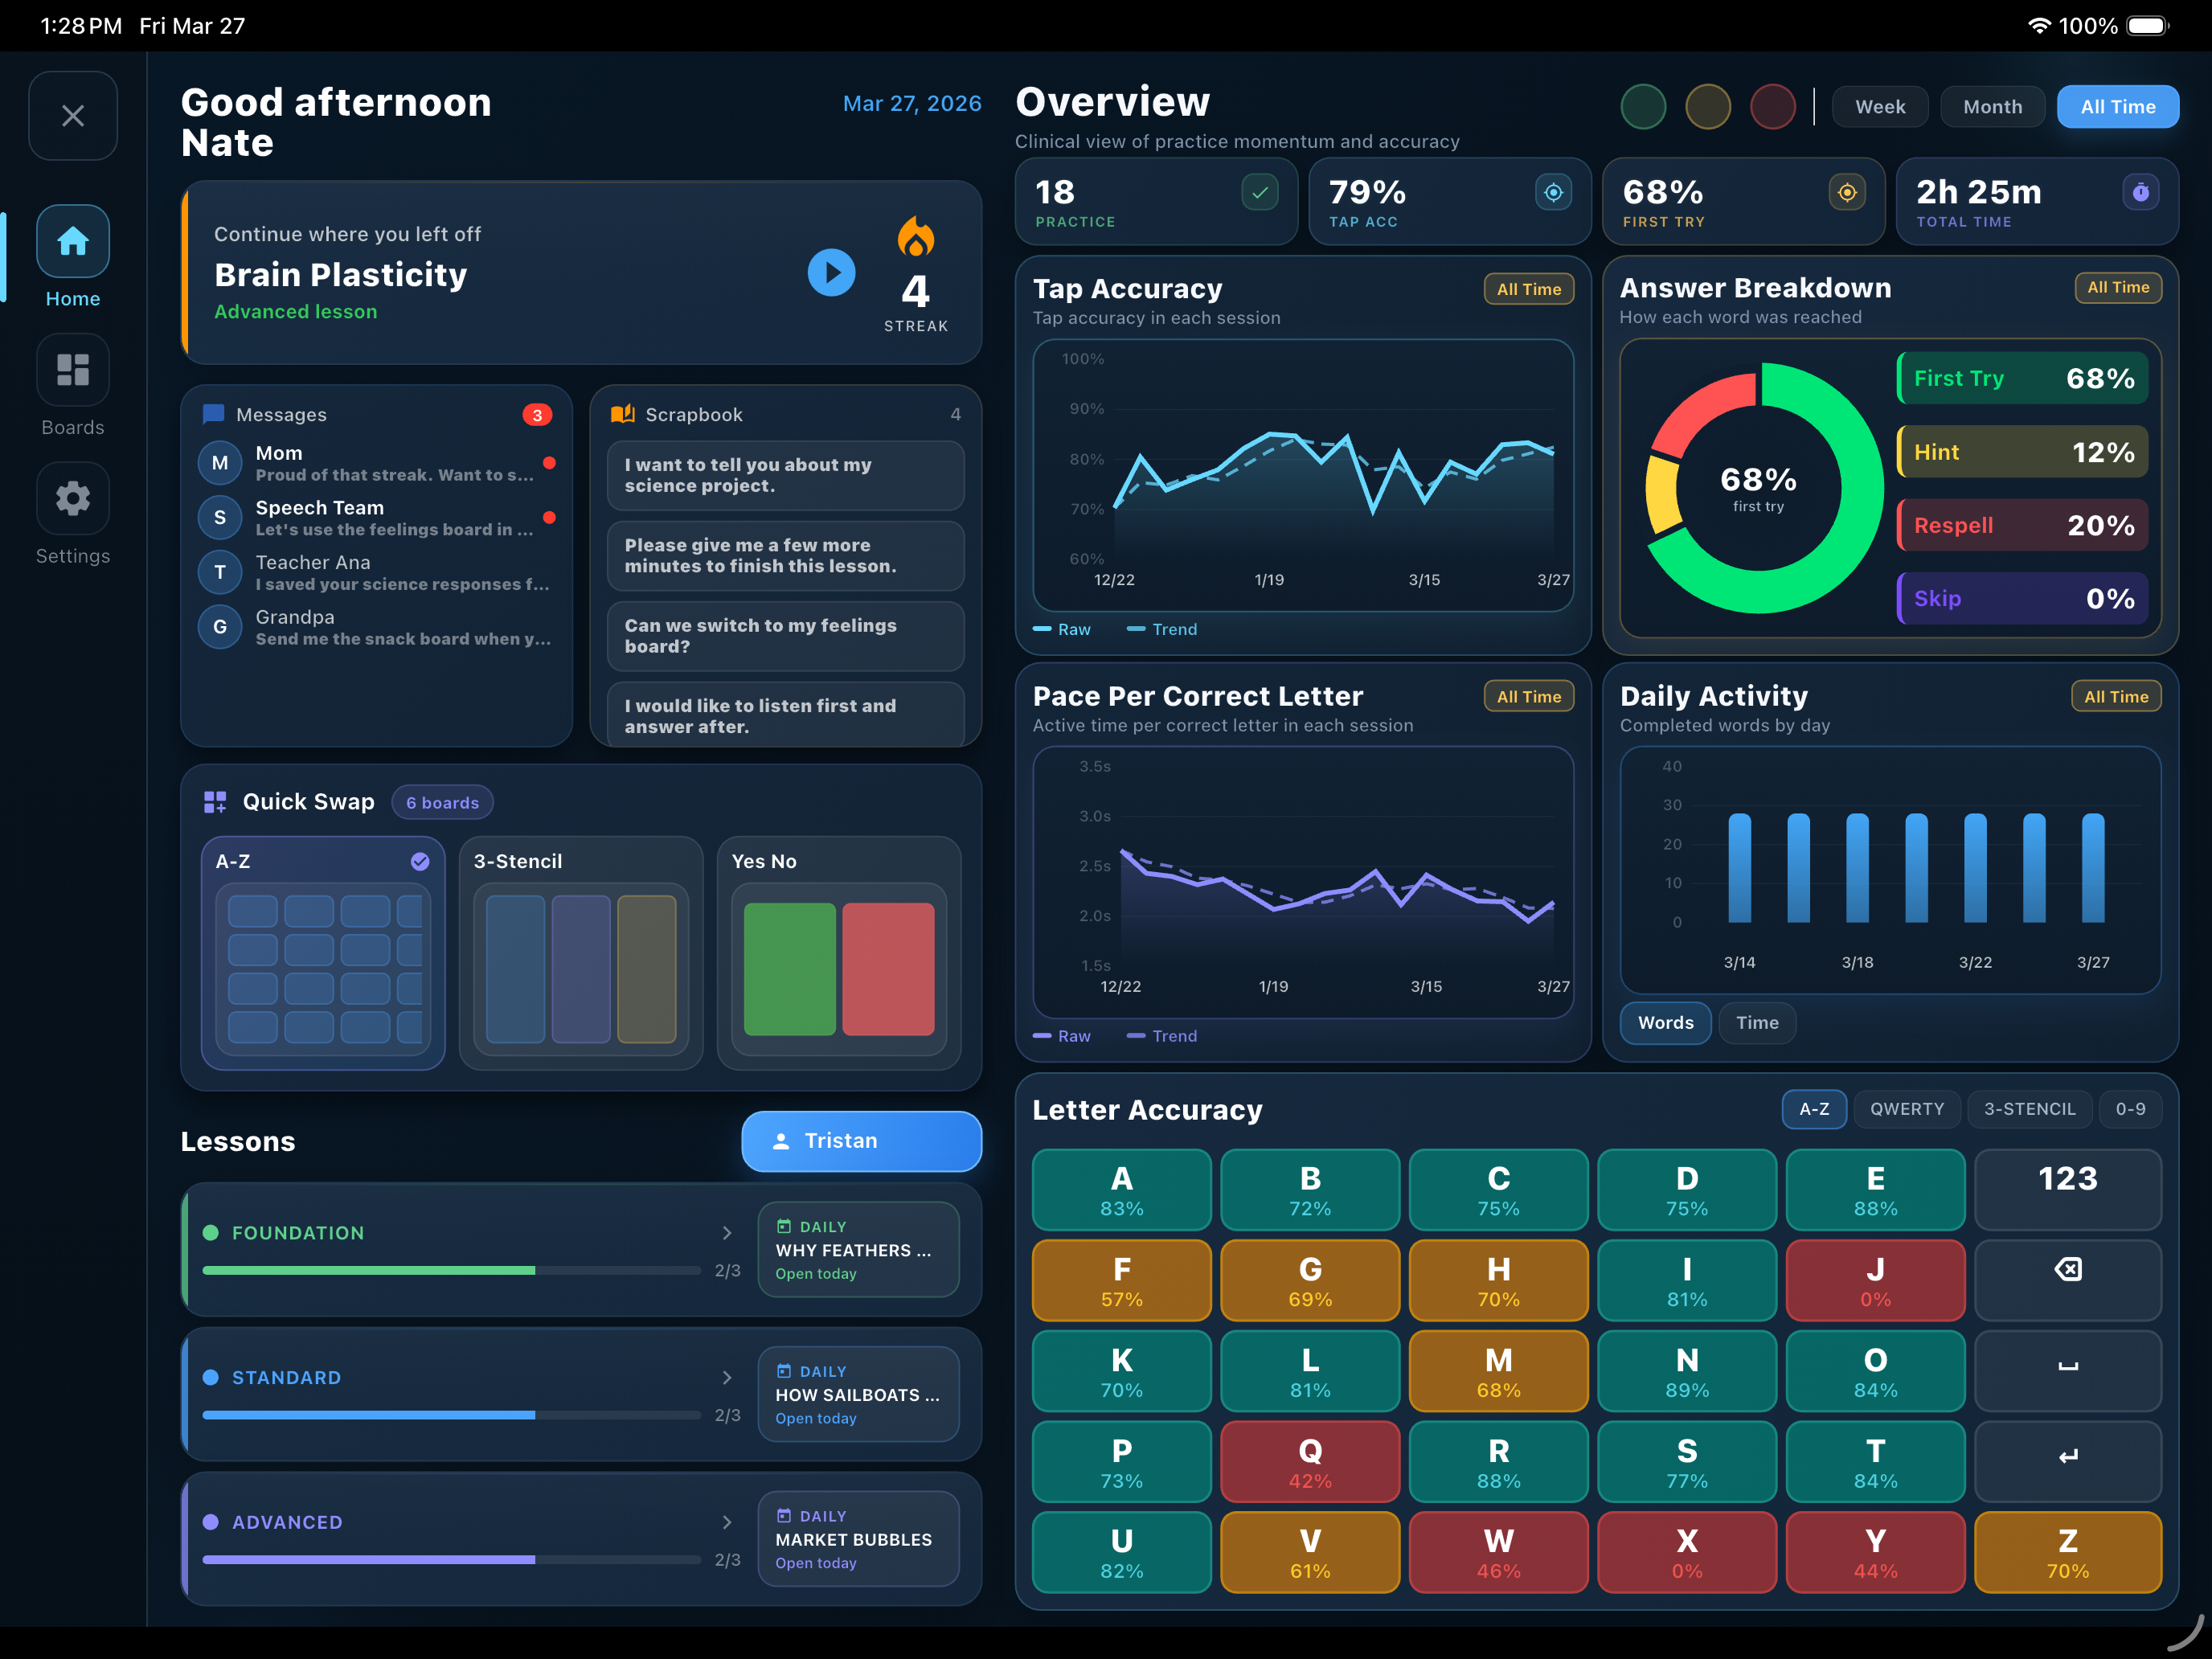Image resolution: width=2212 pixels, height=1659 pixels.
Task: Toggle Raw line in Tap Accuracy legend
Action: point(1062,629)
